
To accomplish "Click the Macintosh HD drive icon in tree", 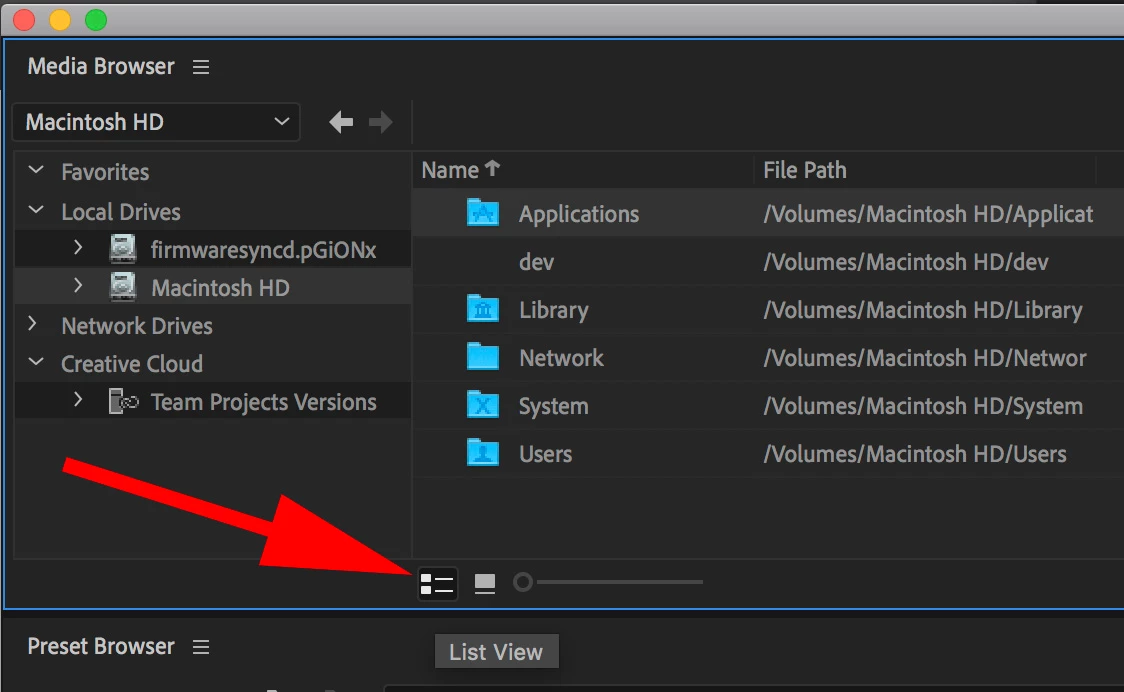I will (x=123, y=287).
